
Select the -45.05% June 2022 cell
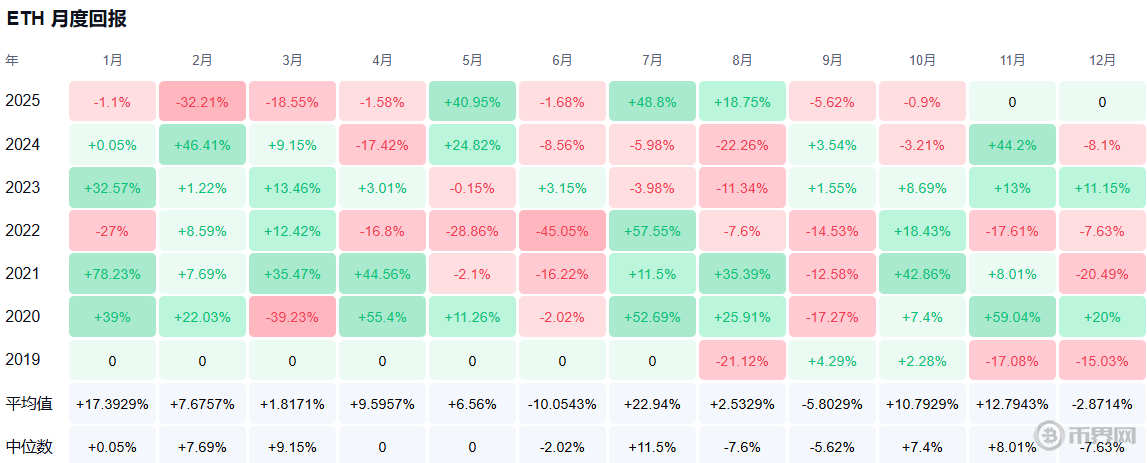pos(562,231)
